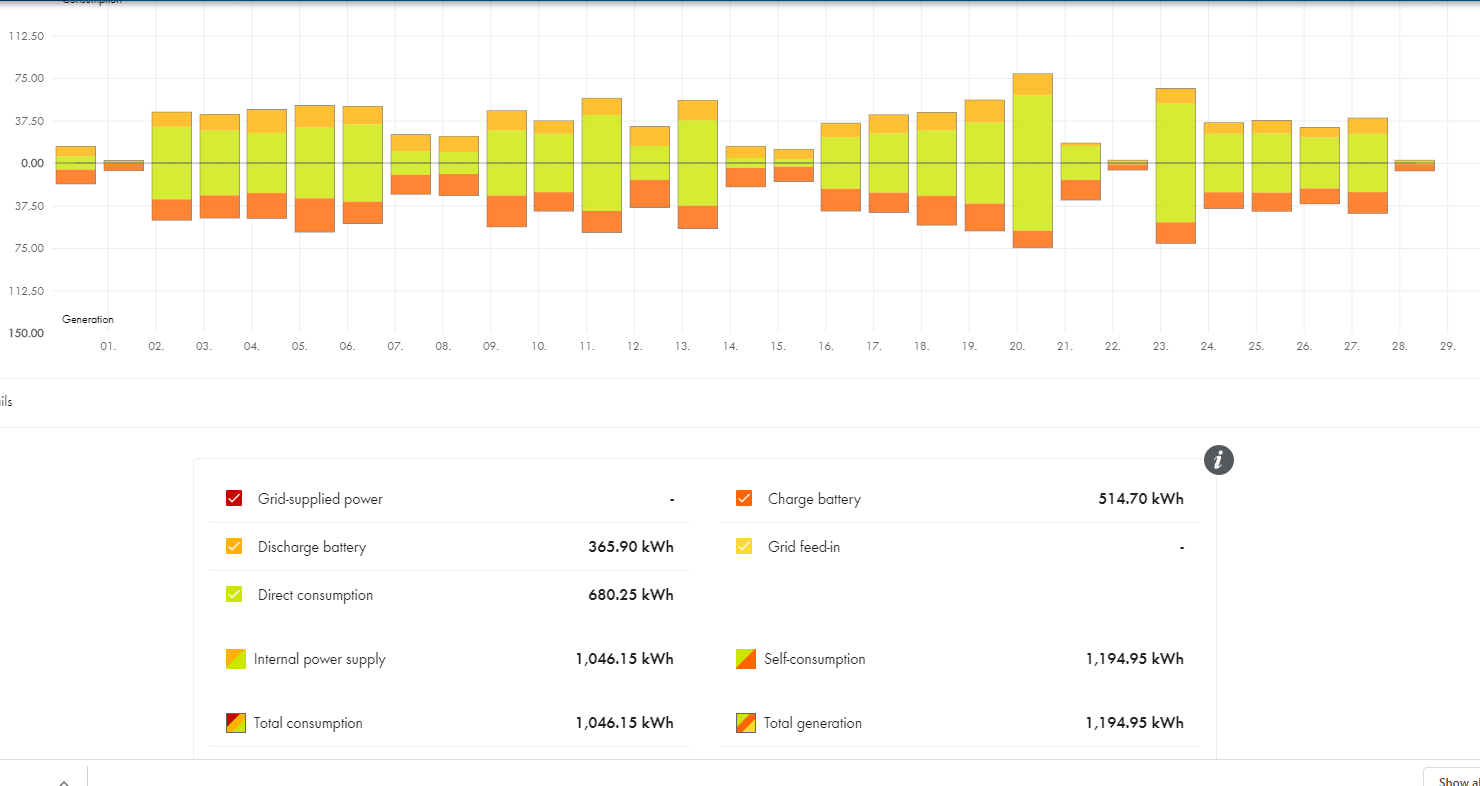Click the Total generation color icon

pyautogui.click(x=745, y=723)
